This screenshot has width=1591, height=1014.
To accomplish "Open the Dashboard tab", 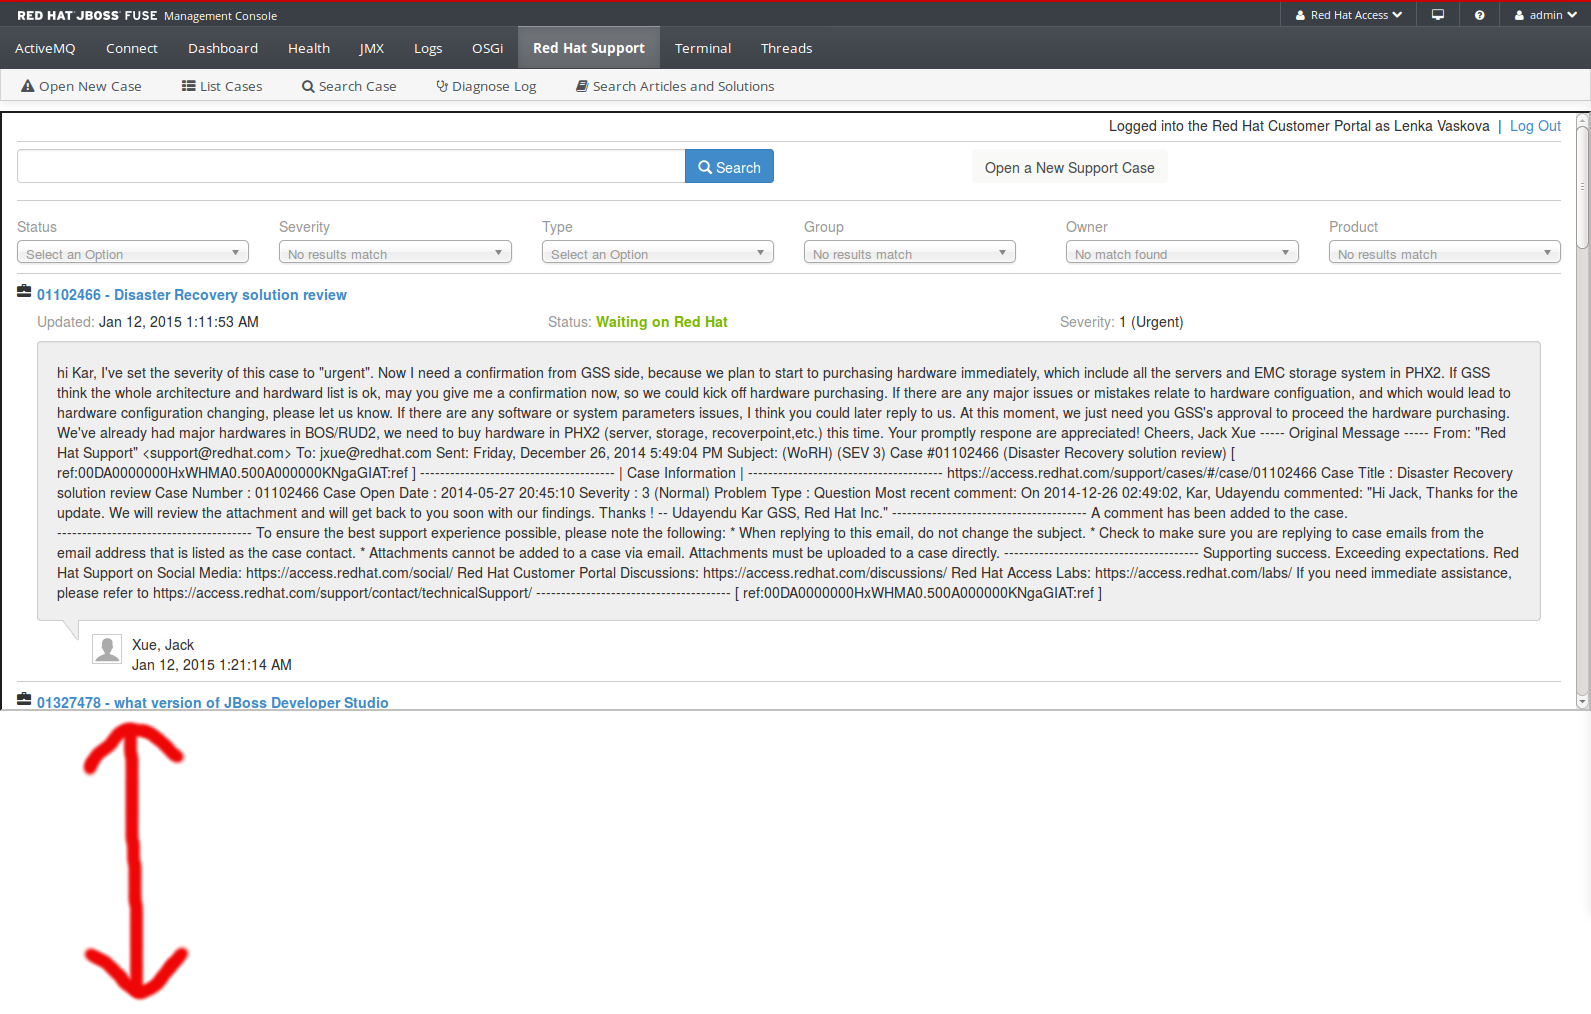I will click(x=223, y=48).
